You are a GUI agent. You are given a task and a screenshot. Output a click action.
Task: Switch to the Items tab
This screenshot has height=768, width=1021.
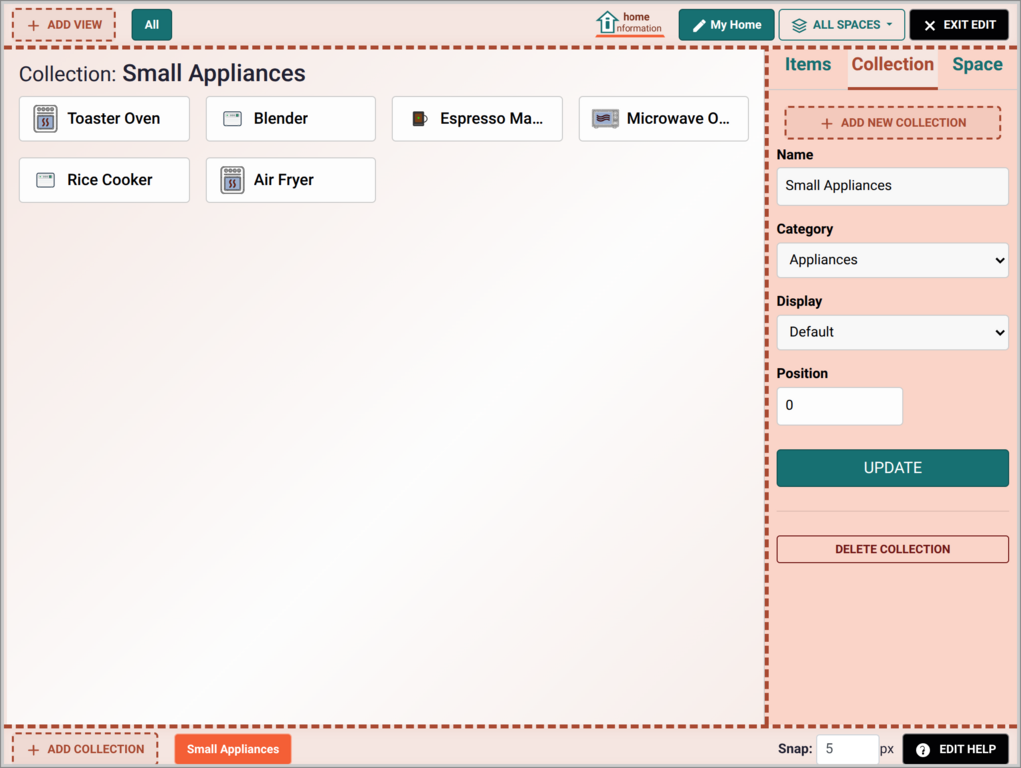coord(807,64)
